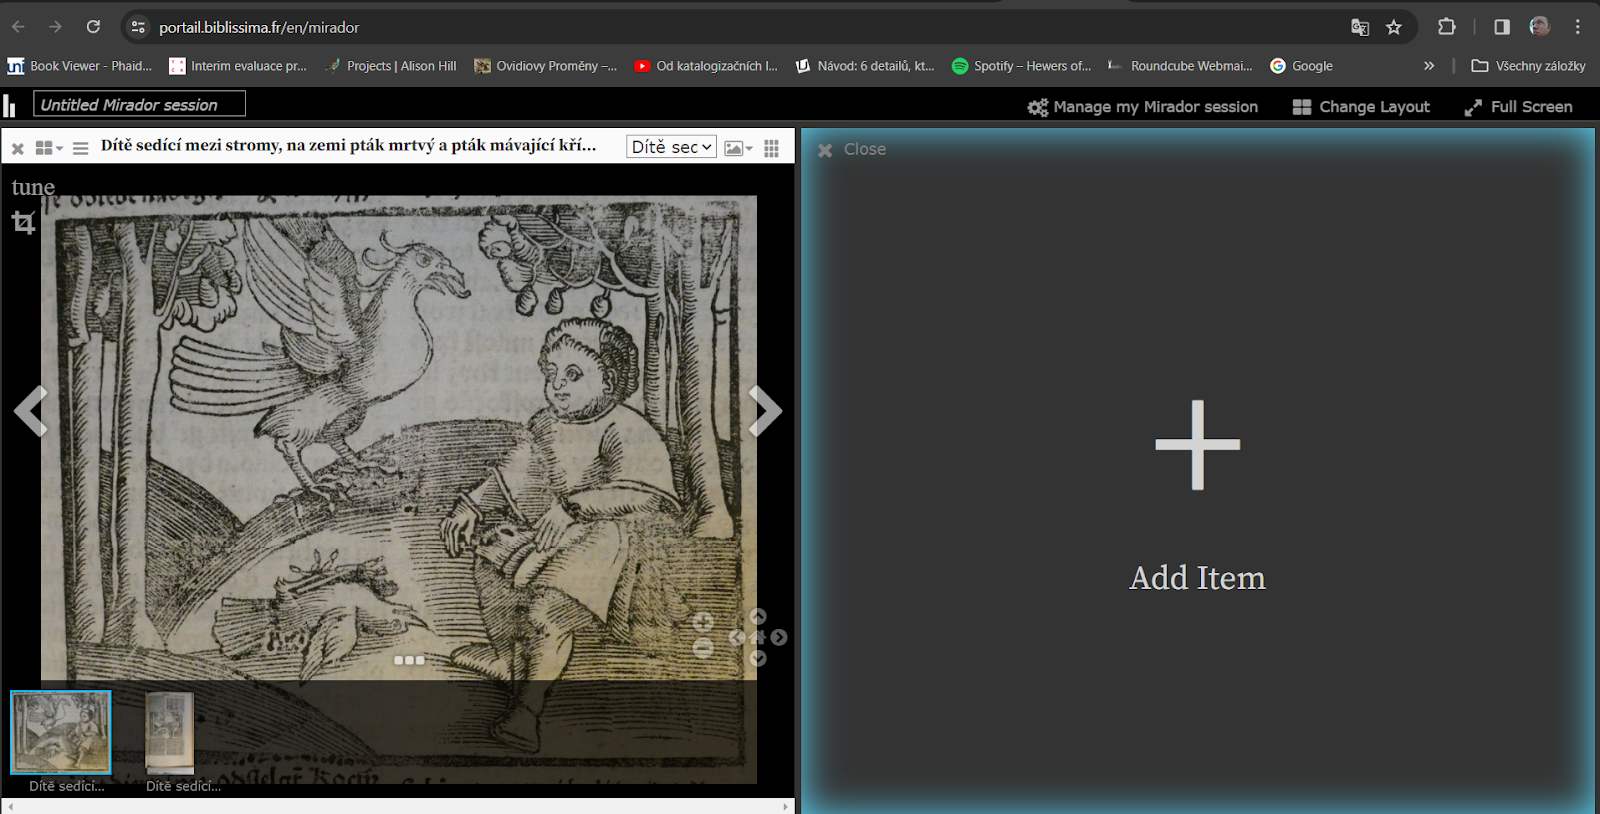Open 'Manage my Mirador session' menu
Screen dimensions: 1600x814
1143,107
